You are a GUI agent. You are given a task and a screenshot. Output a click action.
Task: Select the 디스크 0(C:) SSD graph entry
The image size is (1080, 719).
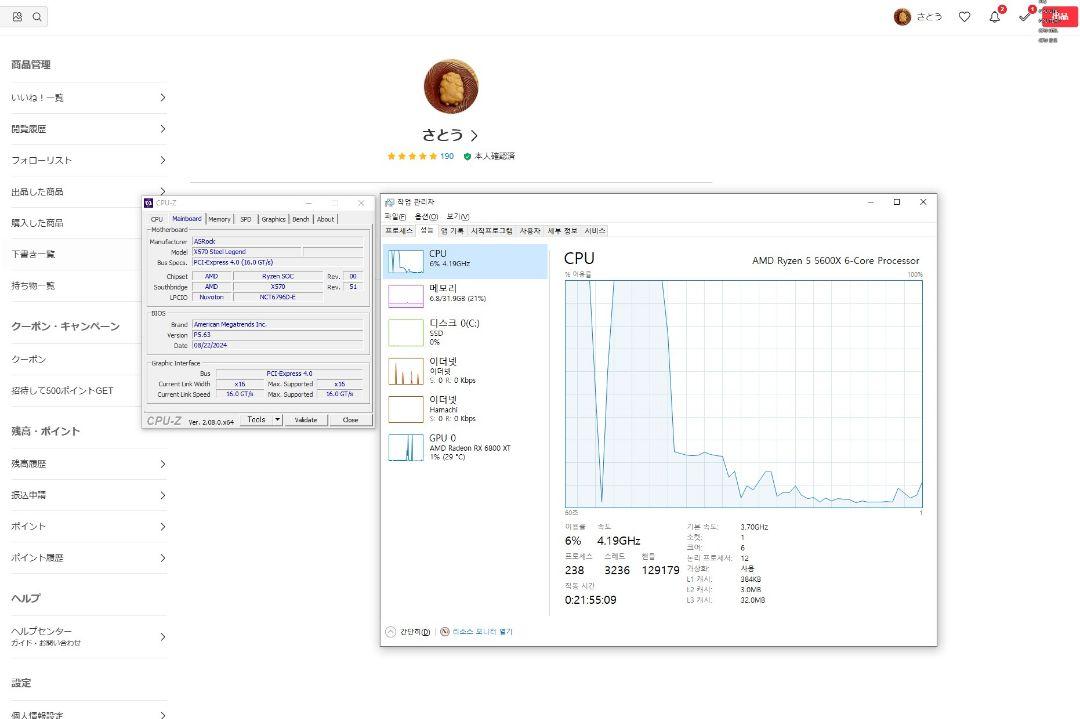coord(466,332)
